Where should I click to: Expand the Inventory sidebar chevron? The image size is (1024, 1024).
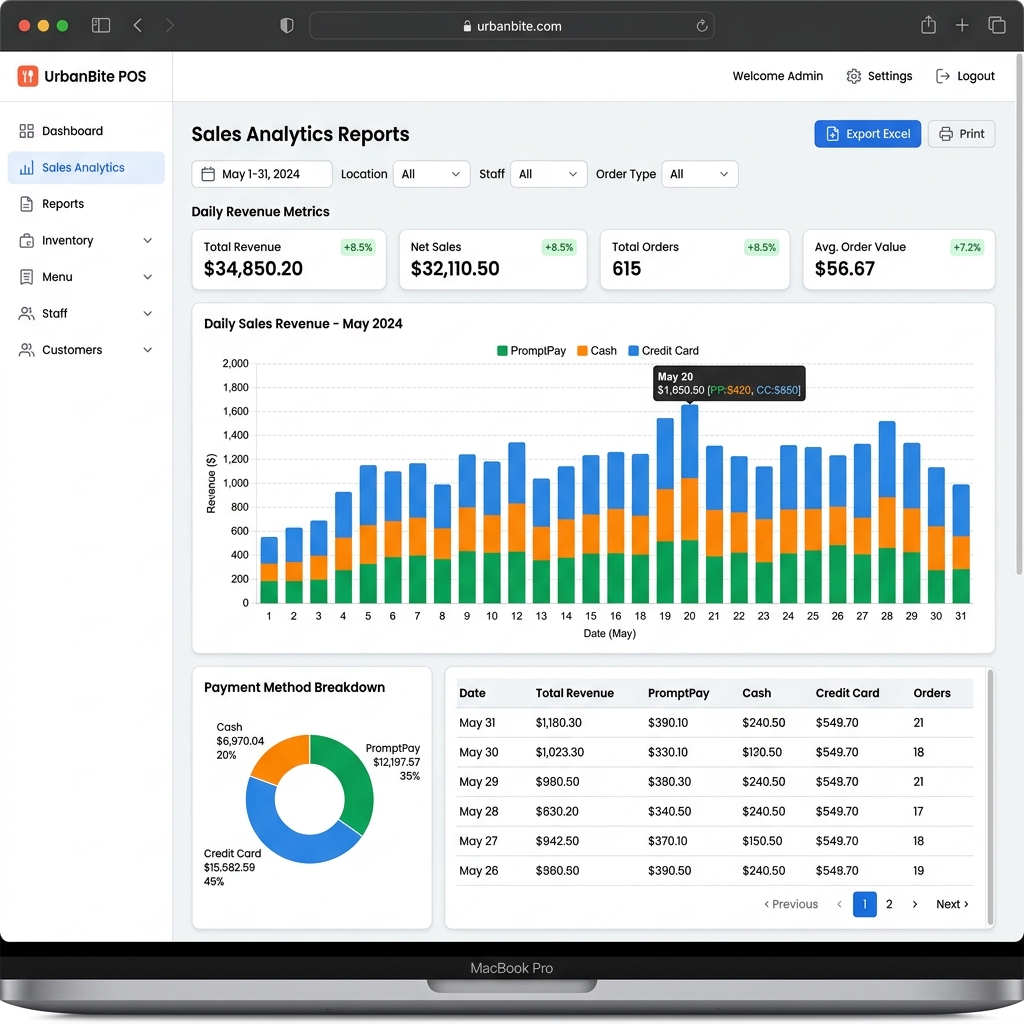(148, 241)
